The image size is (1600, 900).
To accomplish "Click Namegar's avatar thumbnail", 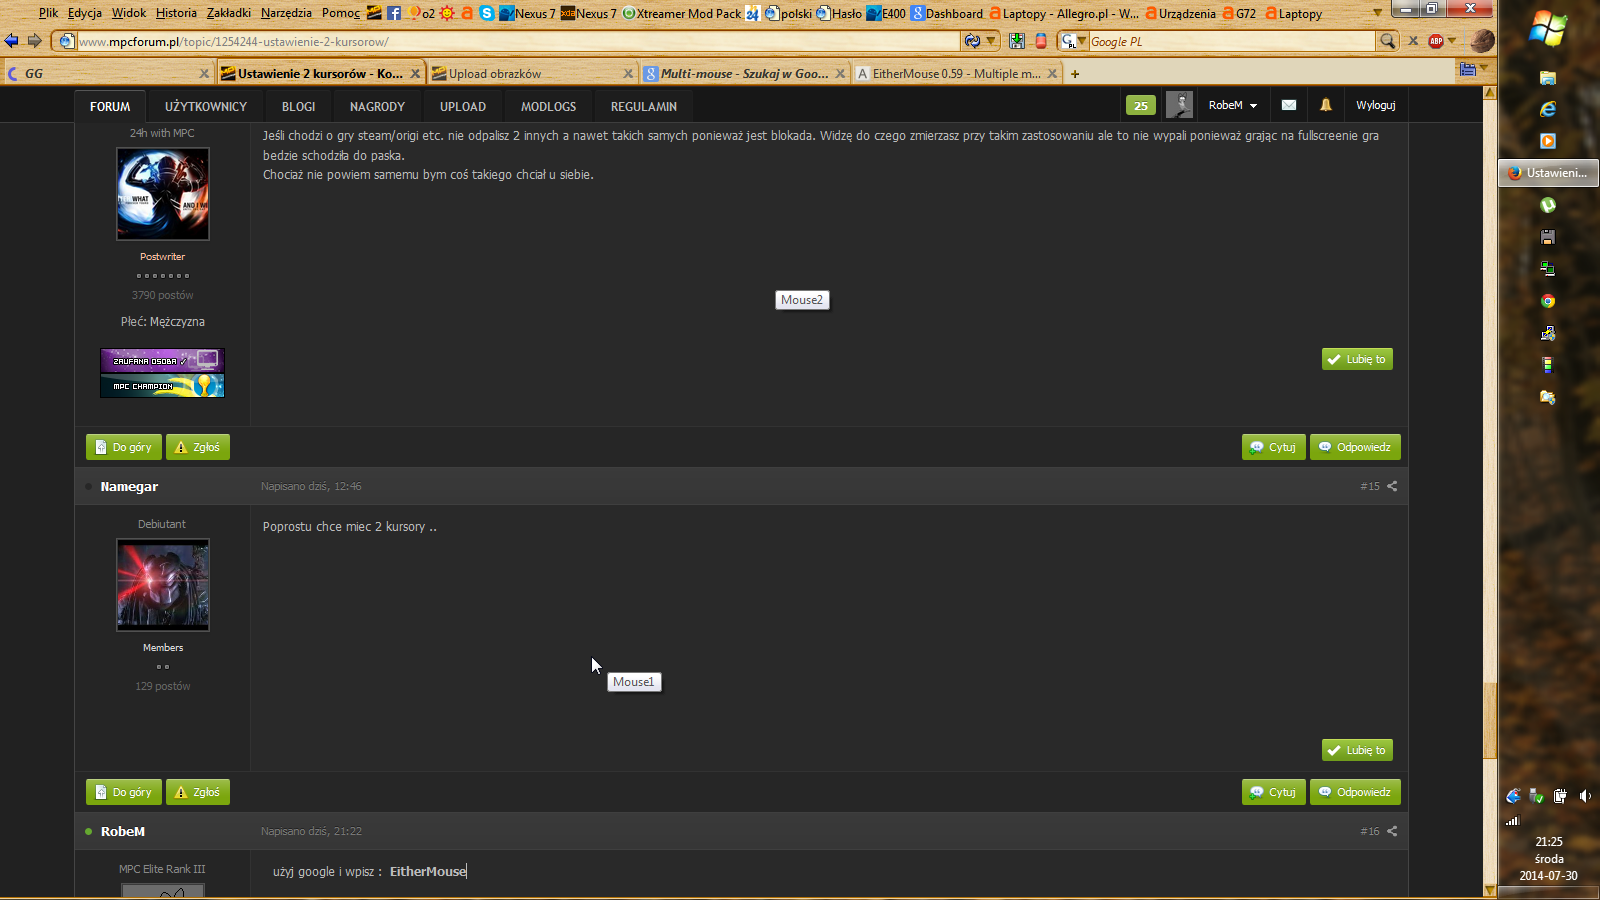I will point(163,585).
